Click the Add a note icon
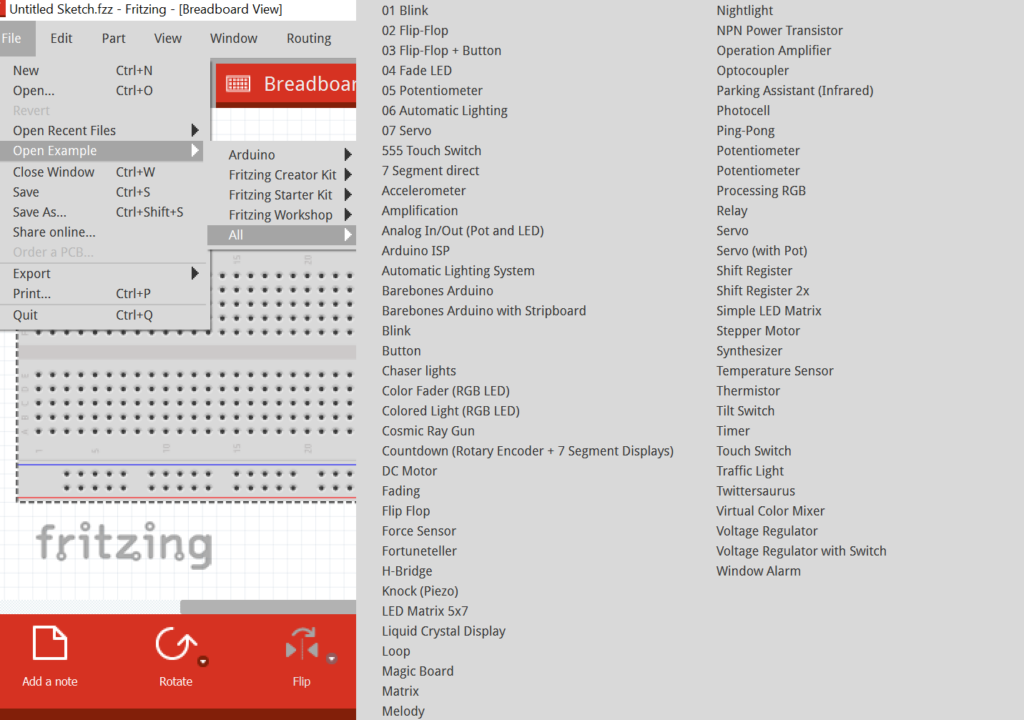The height and width of the screenshot is (720, 1024). click(x=50, y=645)
